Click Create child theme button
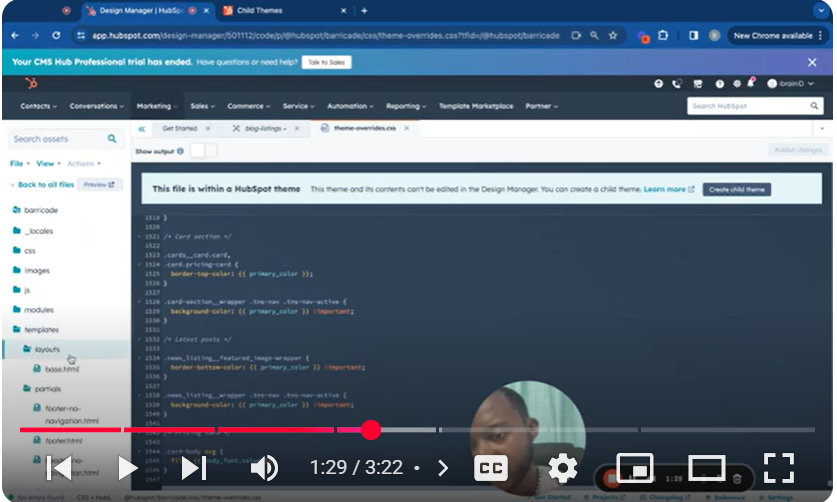Screen dimensions: 837x502 tap(737, 189)
